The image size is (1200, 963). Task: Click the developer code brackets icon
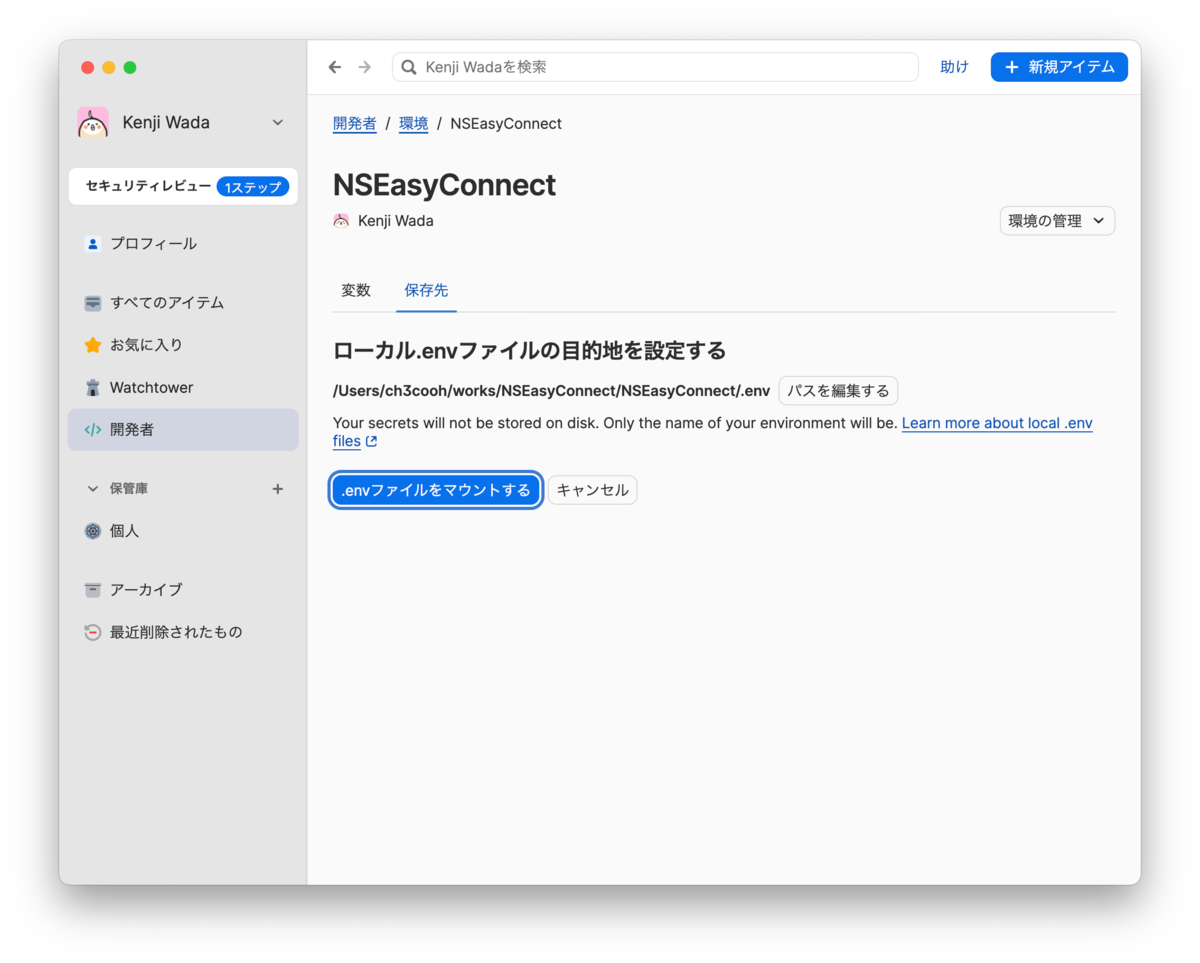[93, 430]
